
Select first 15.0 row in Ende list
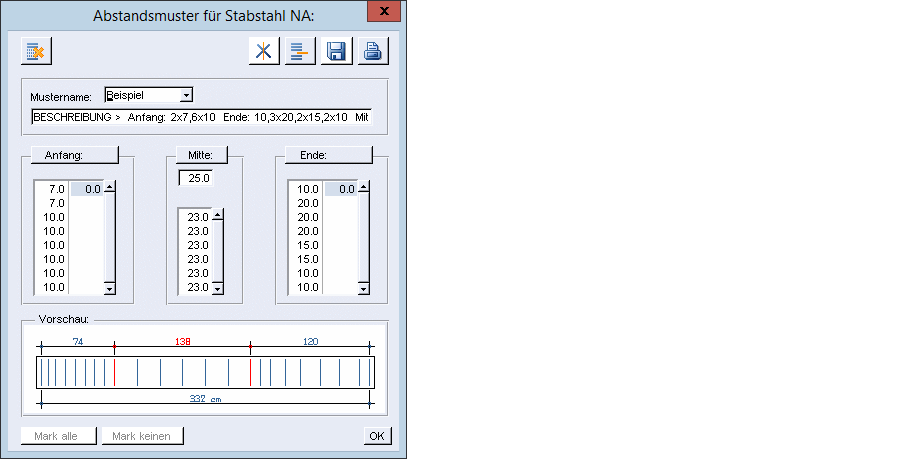pyautogui.click(x=306, y=245)
